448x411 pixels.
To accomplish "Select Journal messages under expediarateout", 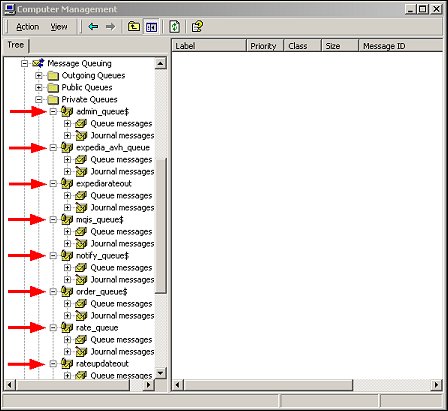I will (x=122, y=208).
